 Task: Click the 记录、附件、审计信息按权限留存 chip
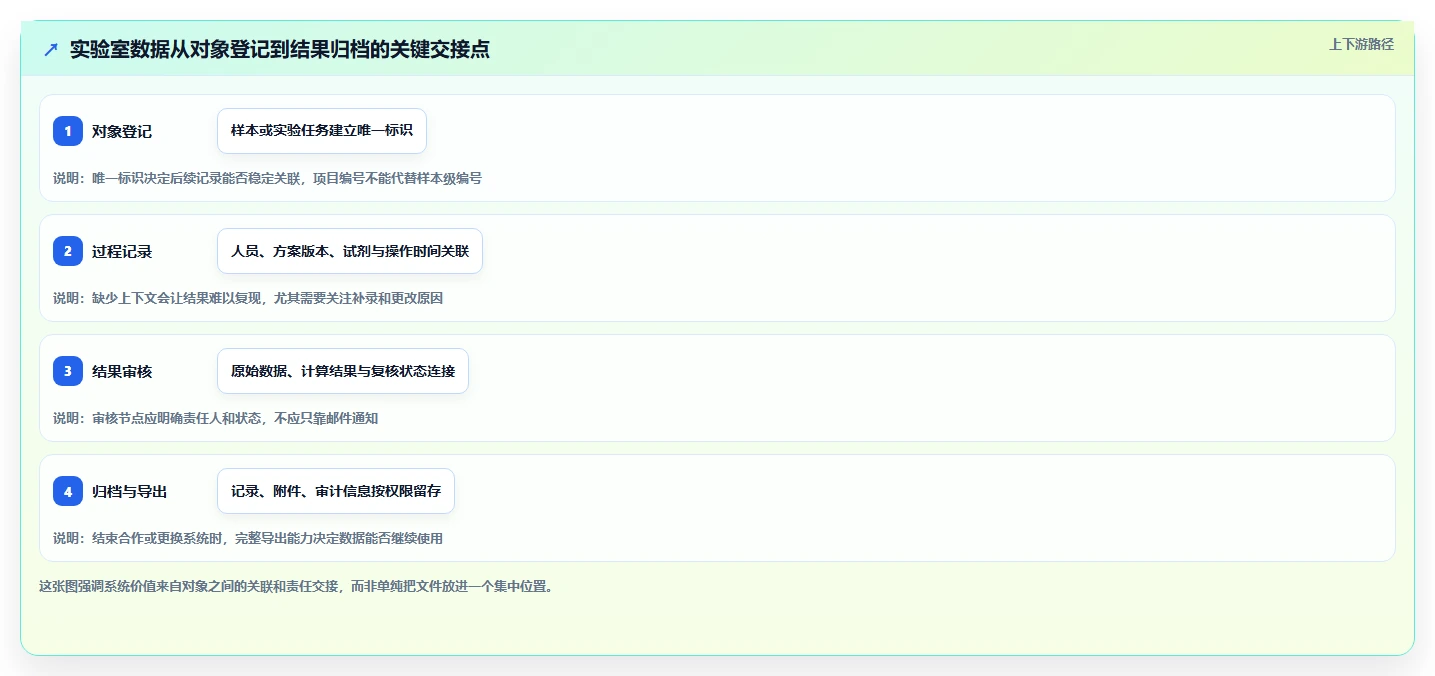point(336,491)
